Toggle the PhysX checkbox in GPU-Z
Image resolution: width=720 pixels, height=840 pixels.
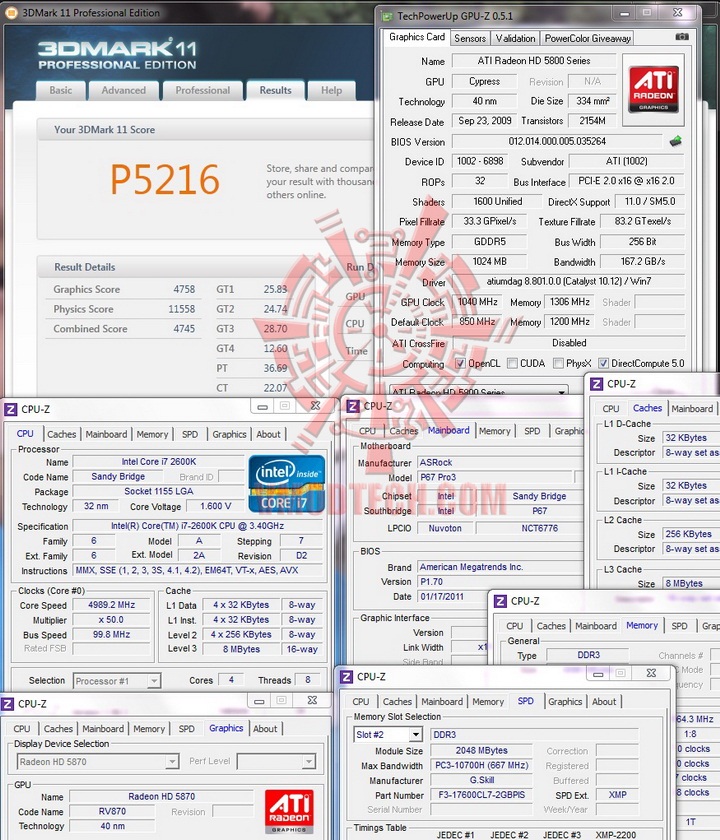pos(558,363)
